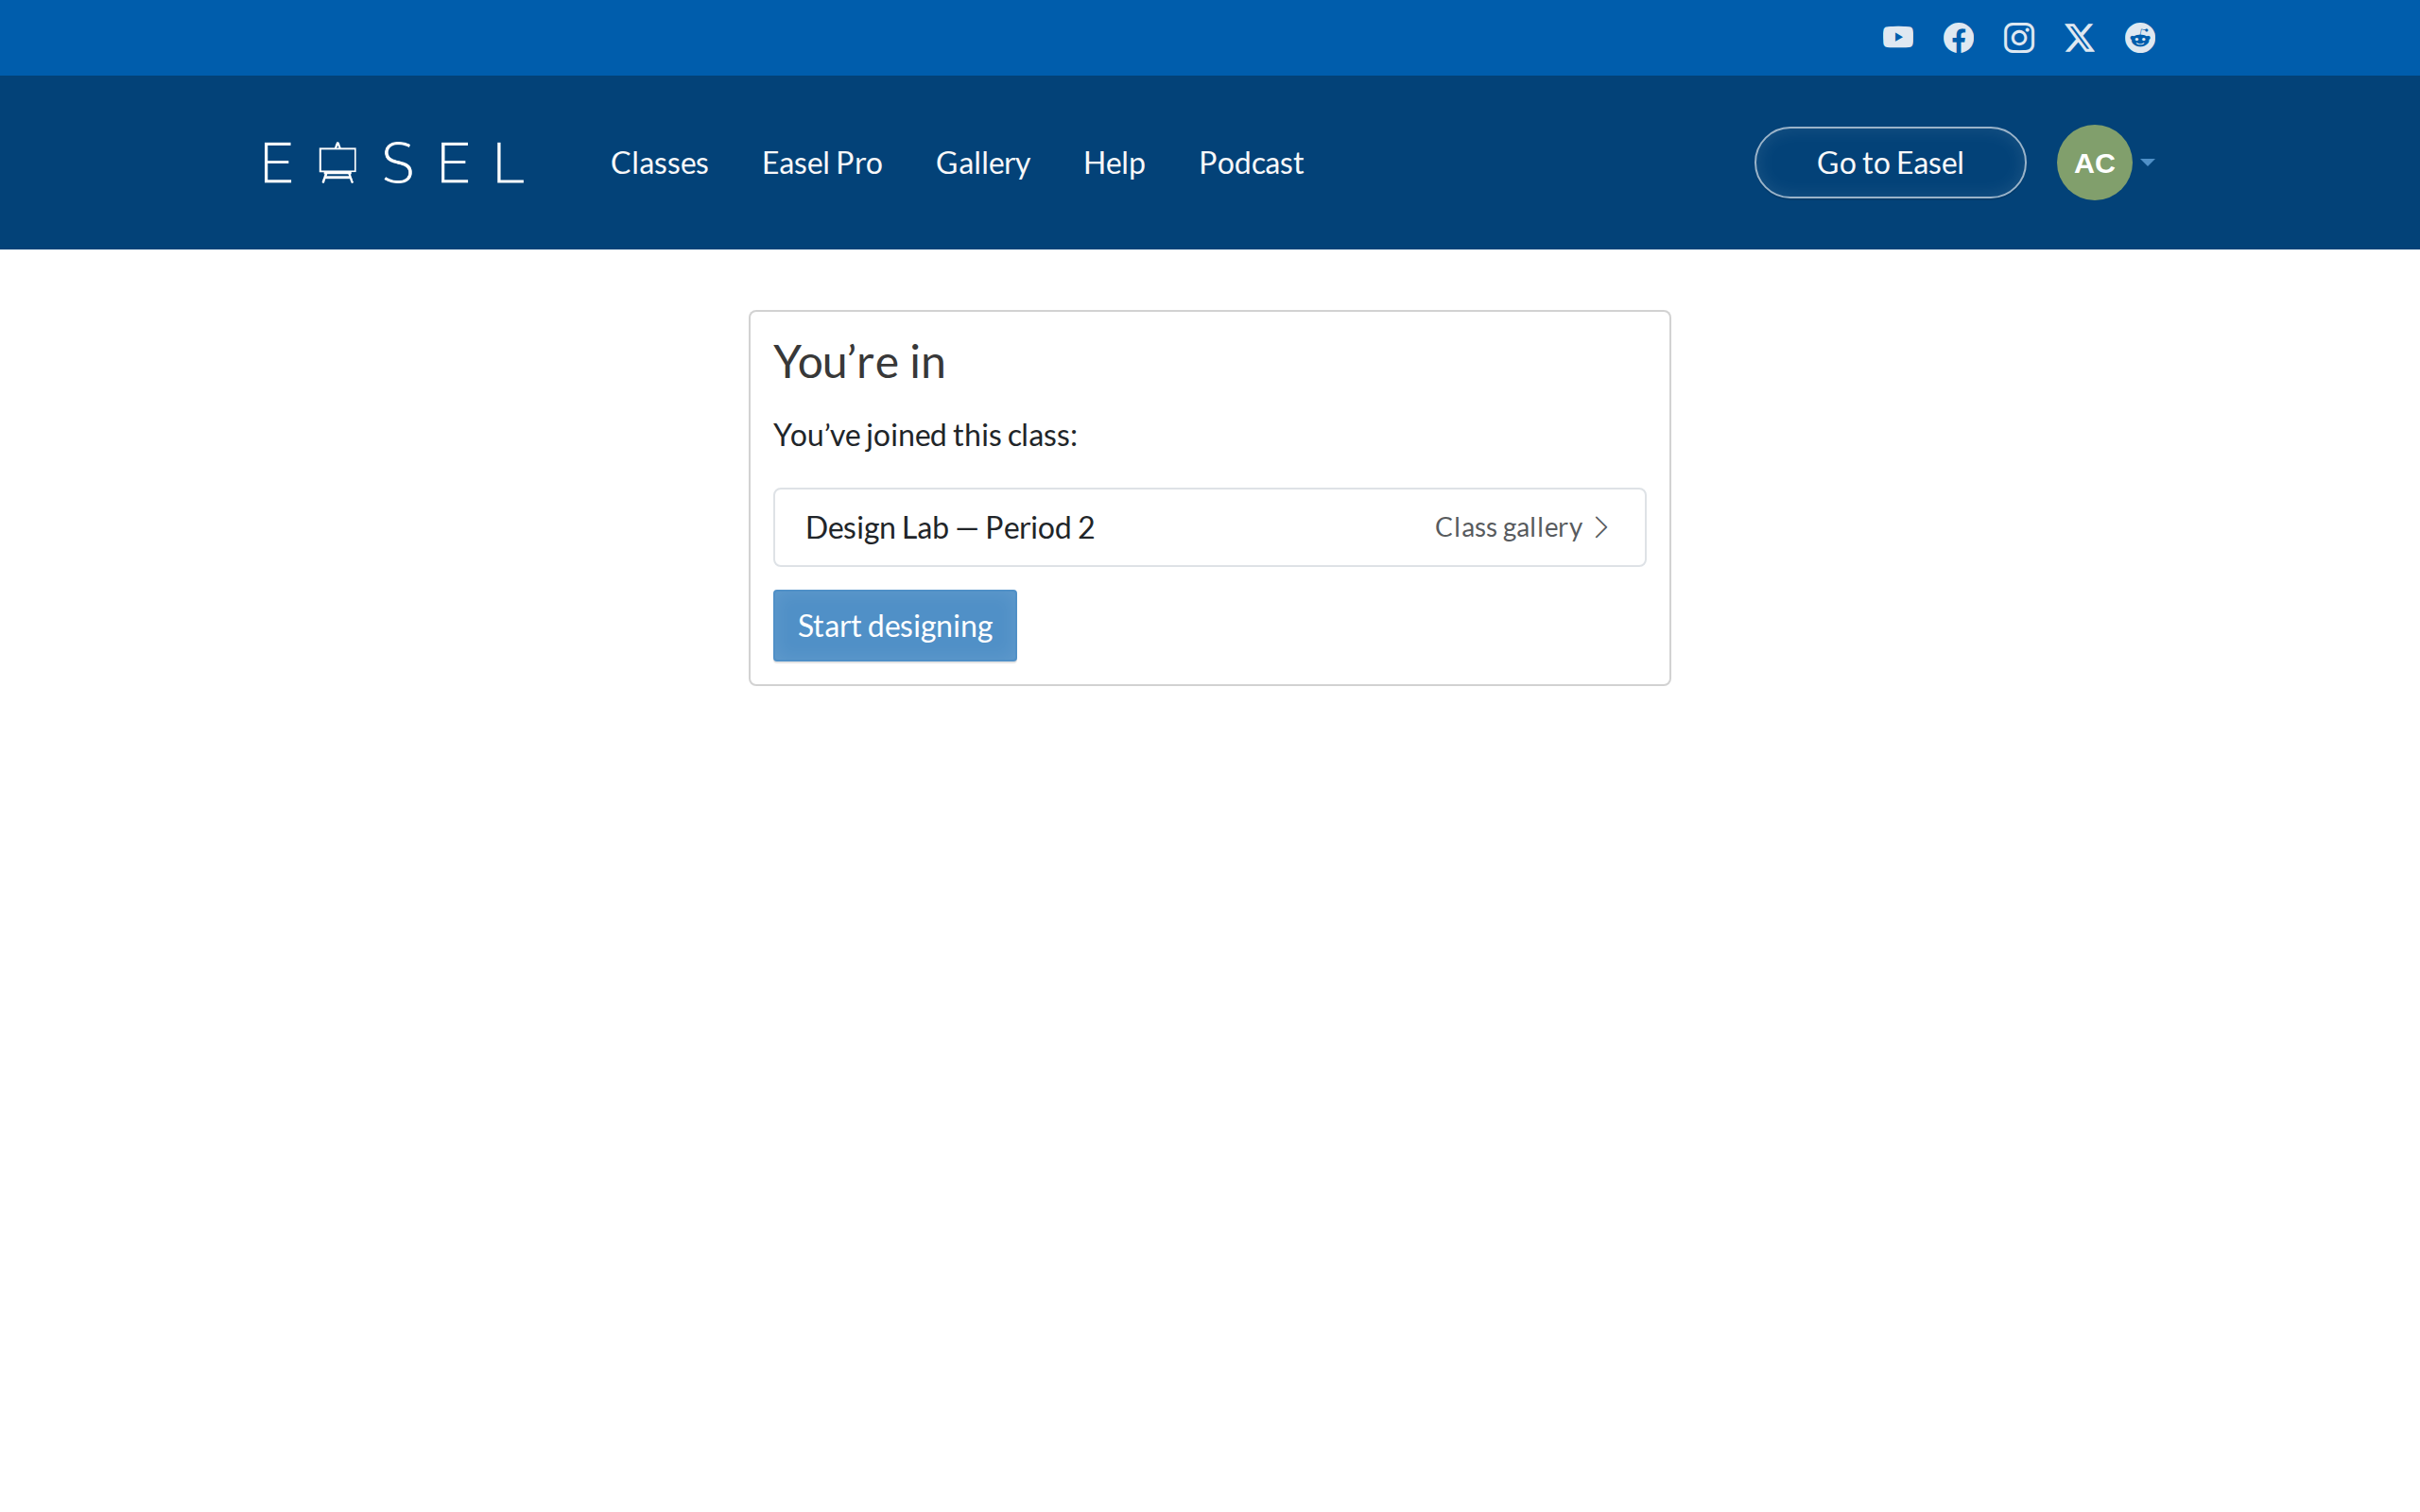Image resolution: width=2420 pixels, height=1512 pixels.
Task: Open the YouTube social link
Action: click(1897, 38)
